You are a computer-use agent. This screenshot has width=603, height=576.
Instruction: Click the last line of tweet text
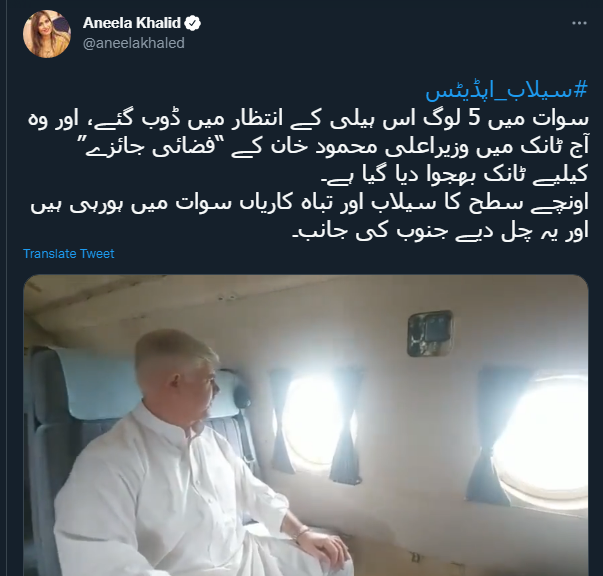point(441,231)
